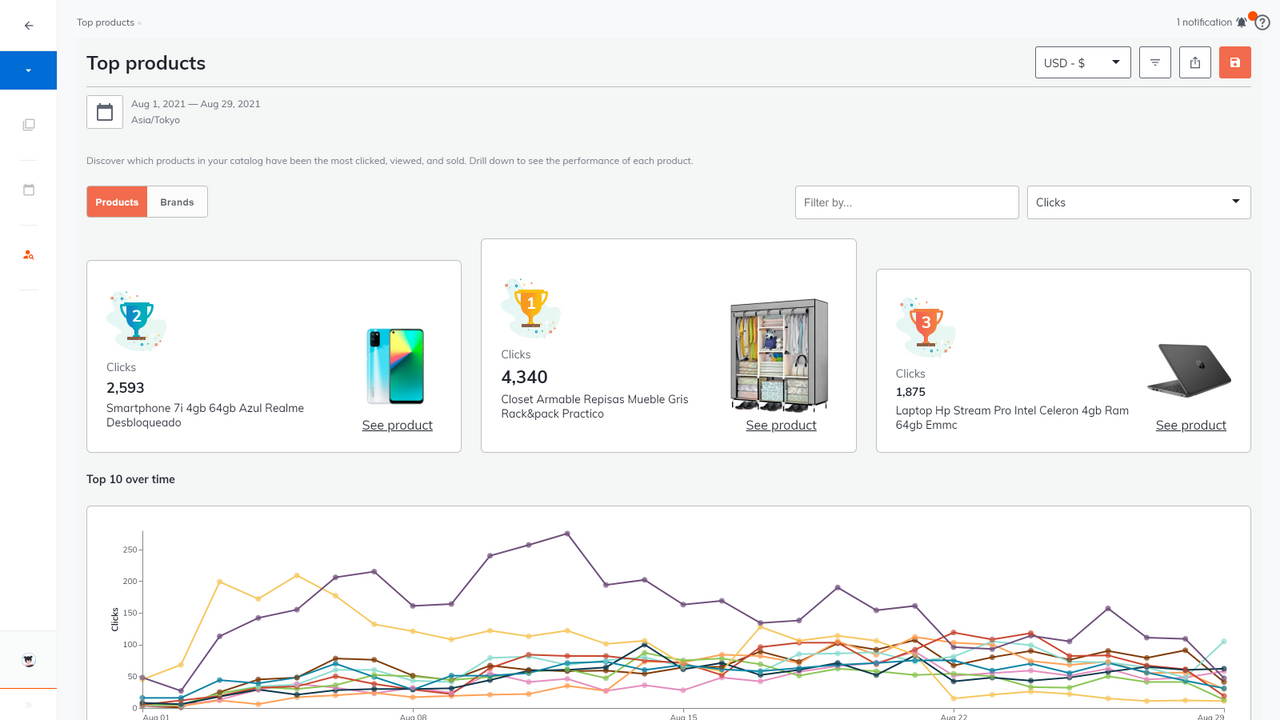The image size is (1280, 720).
Task: Open the filter icon next to currency selector
Action: 1154,62
